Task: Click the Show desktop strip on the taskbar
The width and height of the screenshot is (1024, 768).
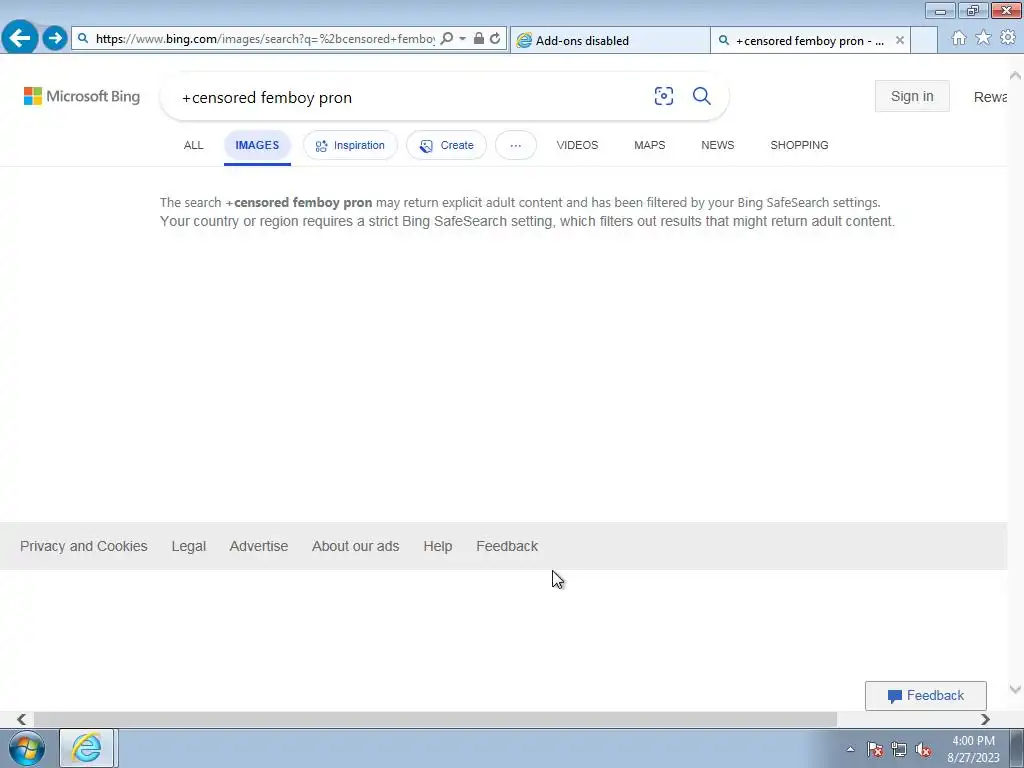Action: [x=1017, y=748]
